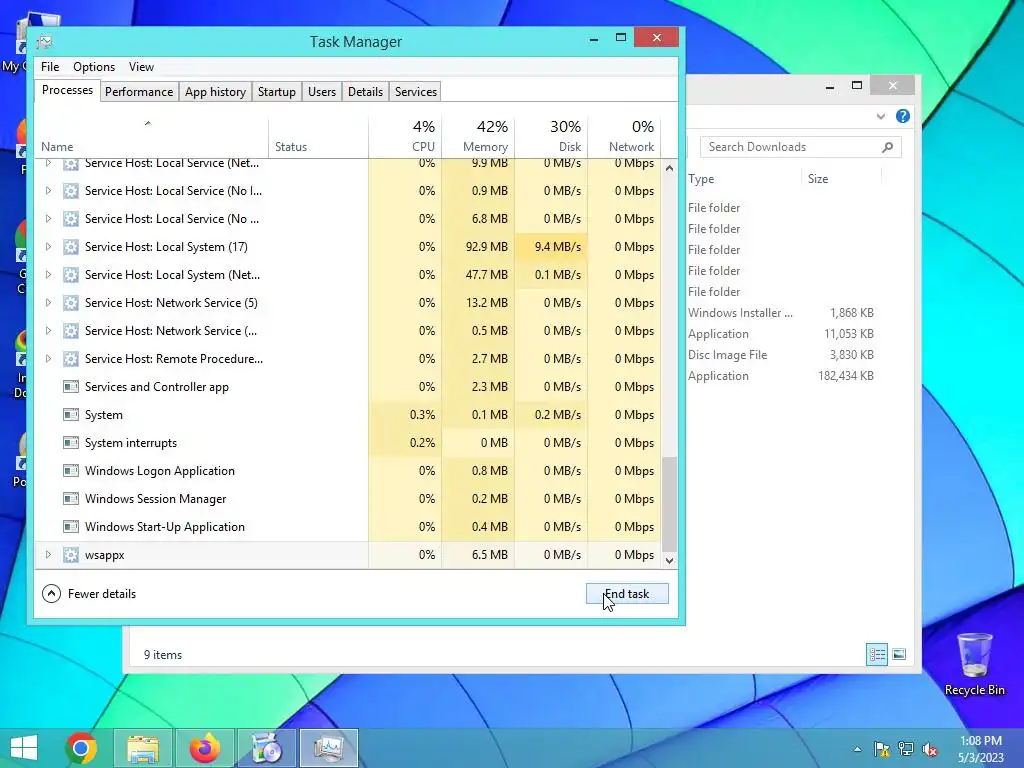Click the icon beside Services and Controller app
The image size is (1024, 768).
point(71,387)
